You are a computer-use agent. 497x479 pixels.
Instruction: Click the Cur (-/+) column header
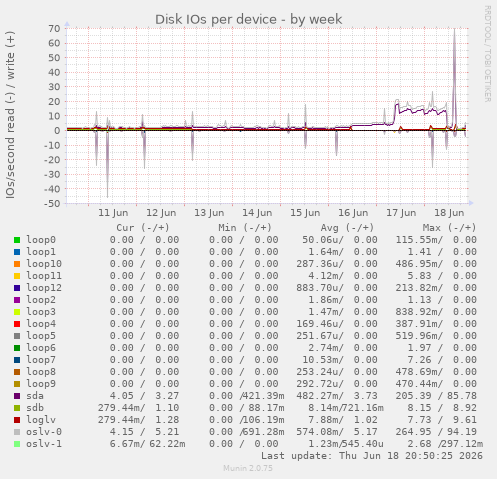143,228
